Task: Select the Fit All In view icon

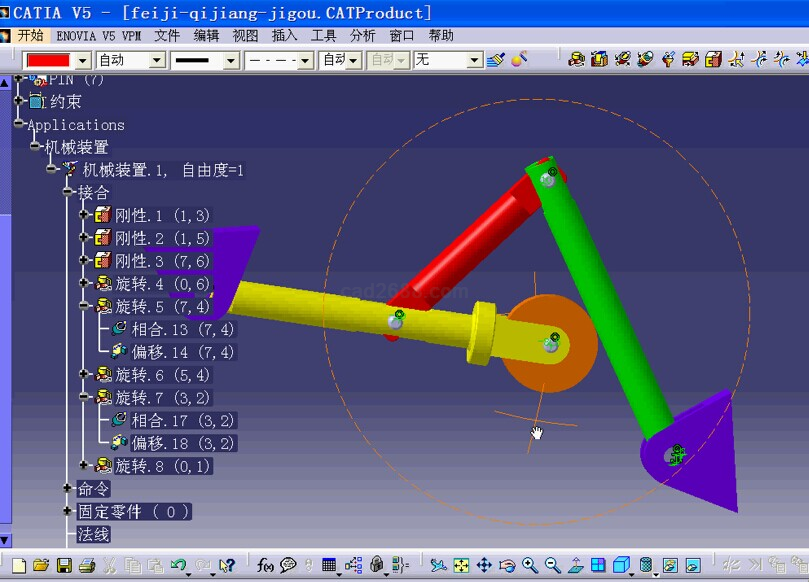Action: (461, 566)
